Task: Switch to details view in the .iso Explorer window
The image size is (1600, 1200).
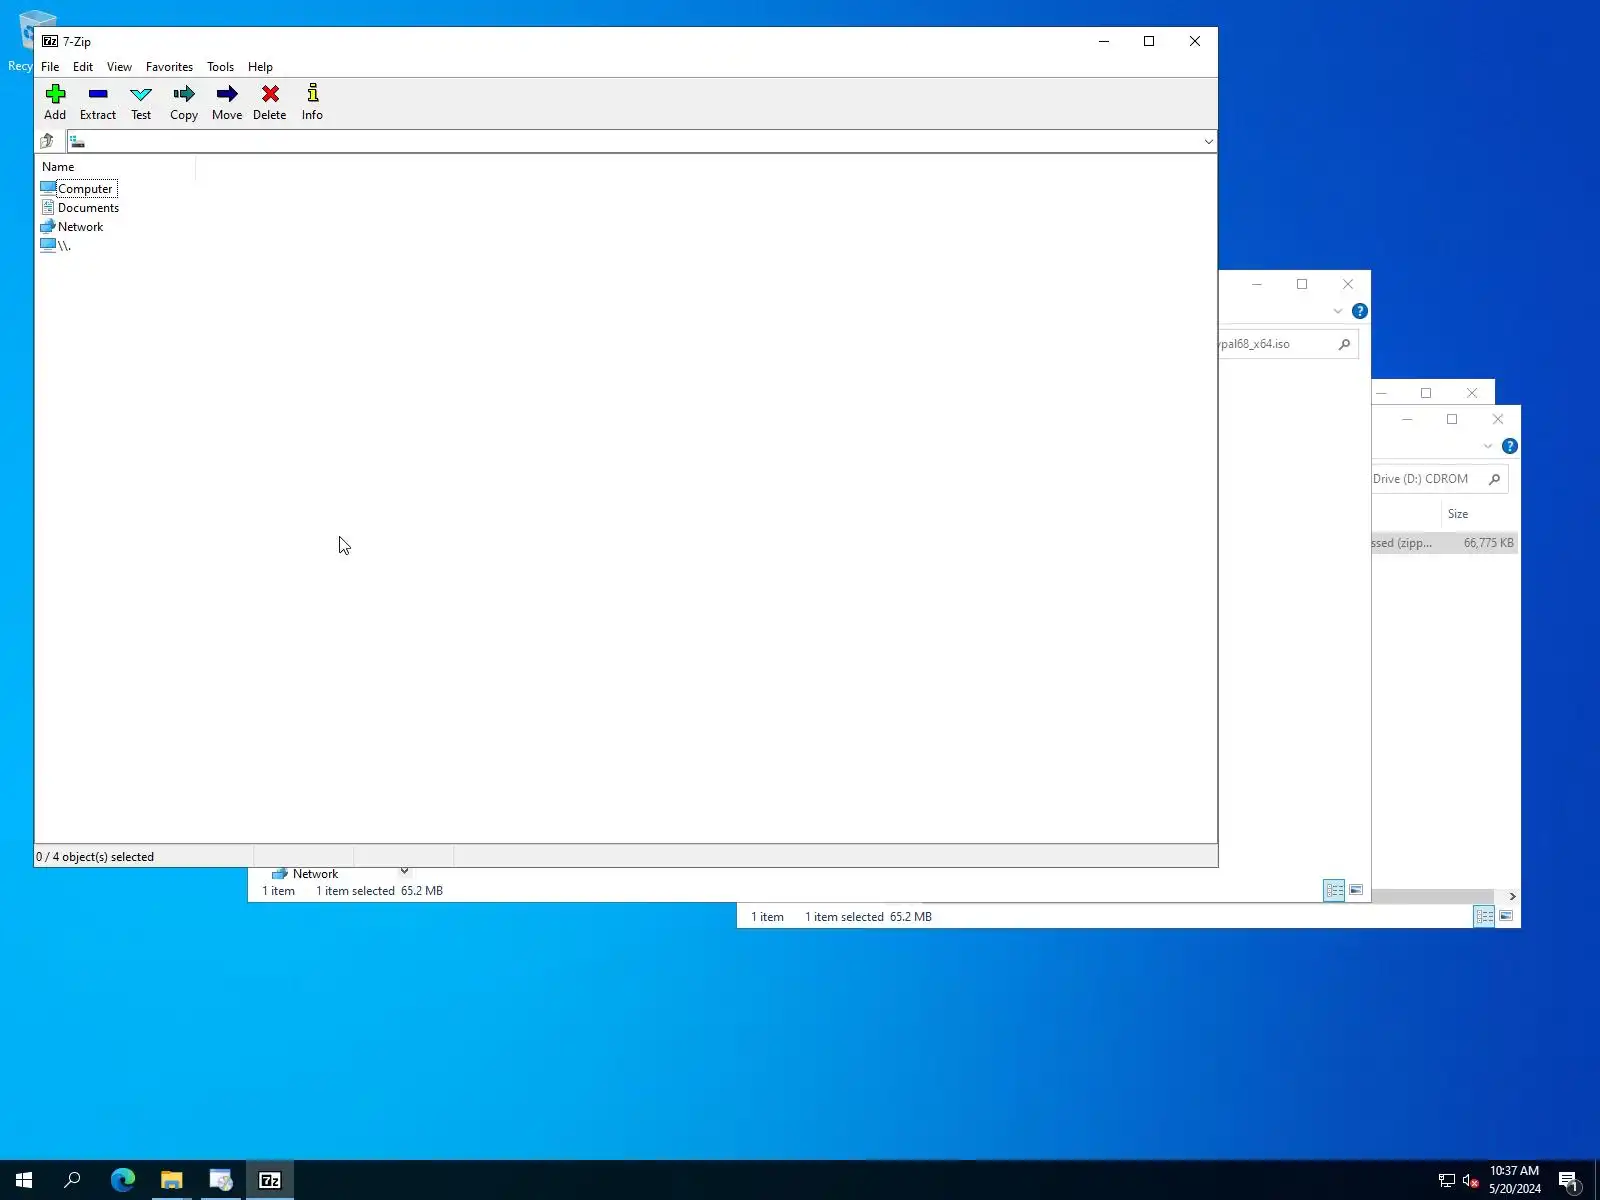Action: [1334, 890]
